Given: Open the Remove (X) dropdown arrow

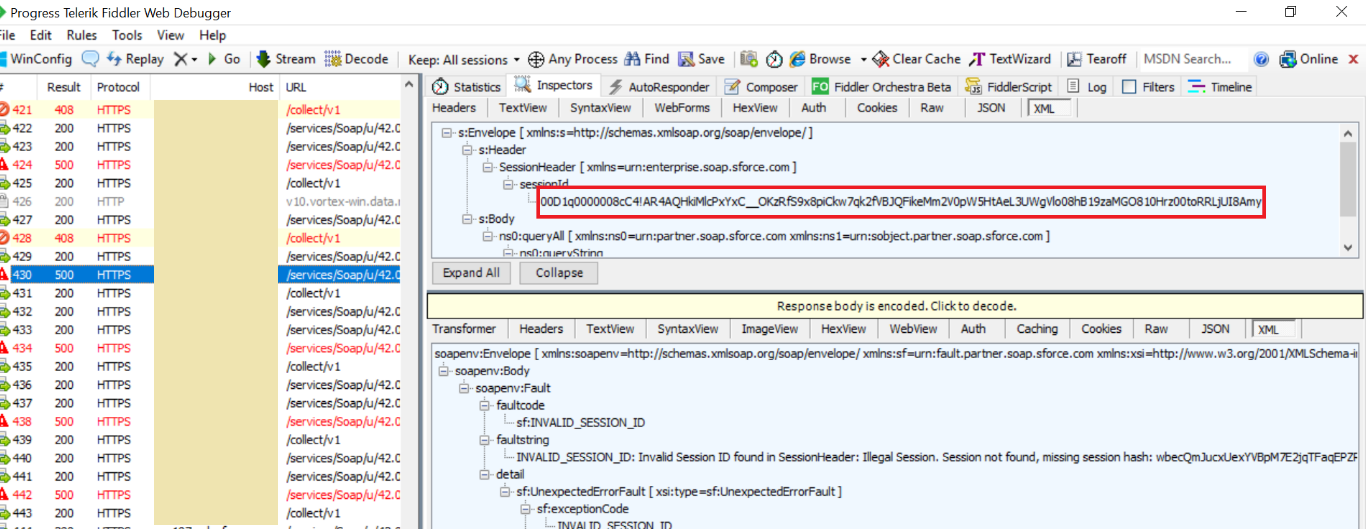Looking at the screenshot, I should pos(194,60).
